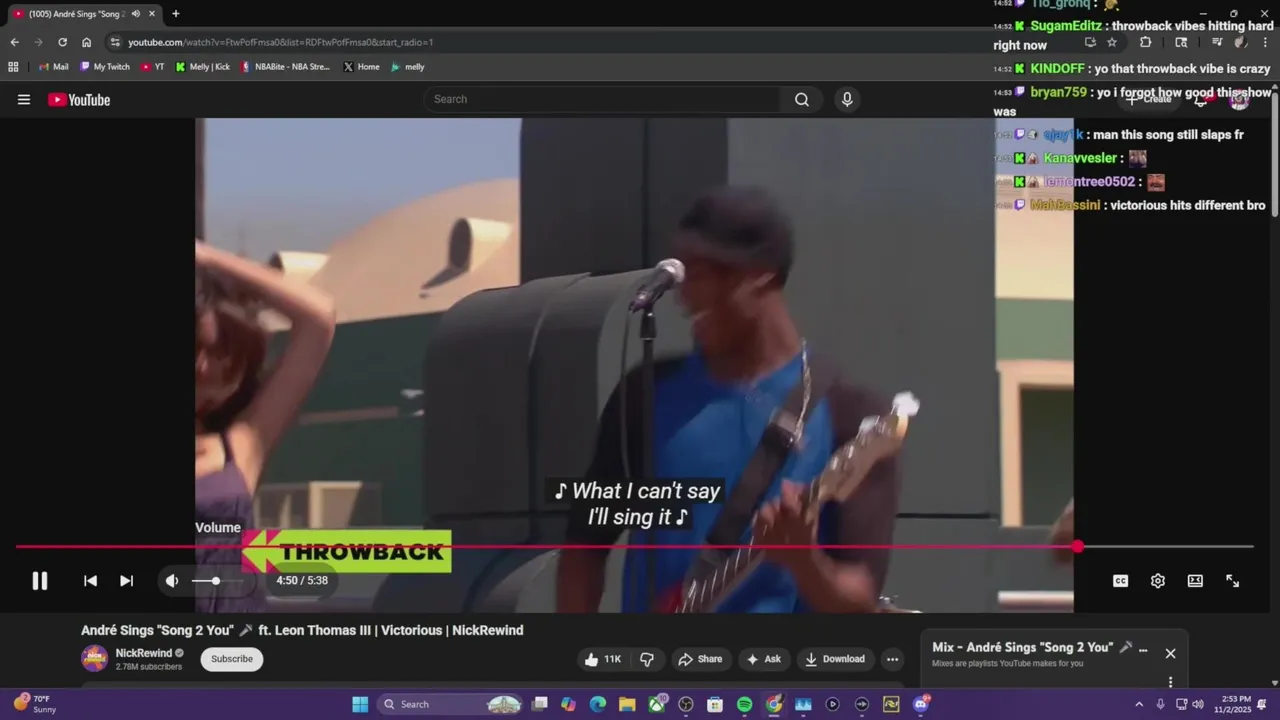The height and width of the screenshot is (720, 1280).
Task: Open OBS Studio from taskbar
Action: click(x=686, y=704)
